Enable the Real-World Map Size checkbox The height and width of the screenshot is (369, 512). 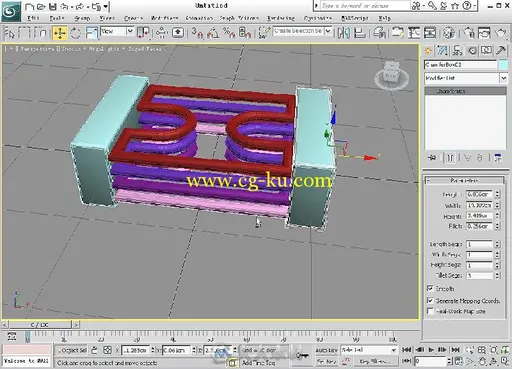pyautogui.click(x=430, y=311)
